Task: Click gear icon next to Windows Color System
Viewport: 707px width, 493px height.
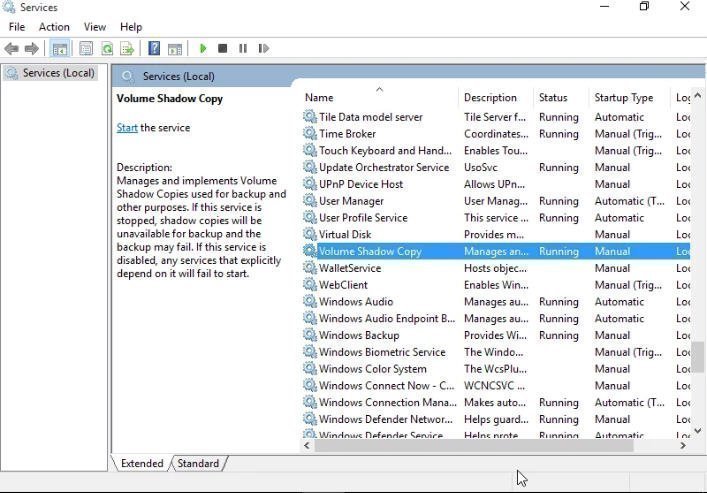Action: coord(310,369)
